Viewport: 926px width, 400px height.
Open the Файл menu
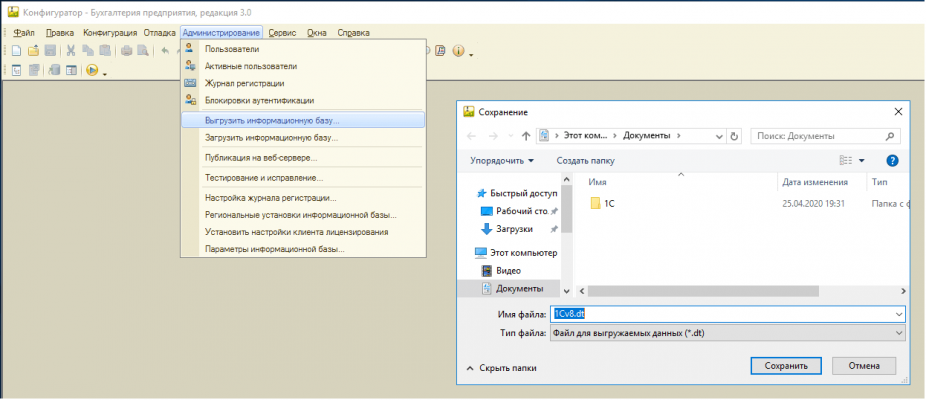click(x=24, y=32)
